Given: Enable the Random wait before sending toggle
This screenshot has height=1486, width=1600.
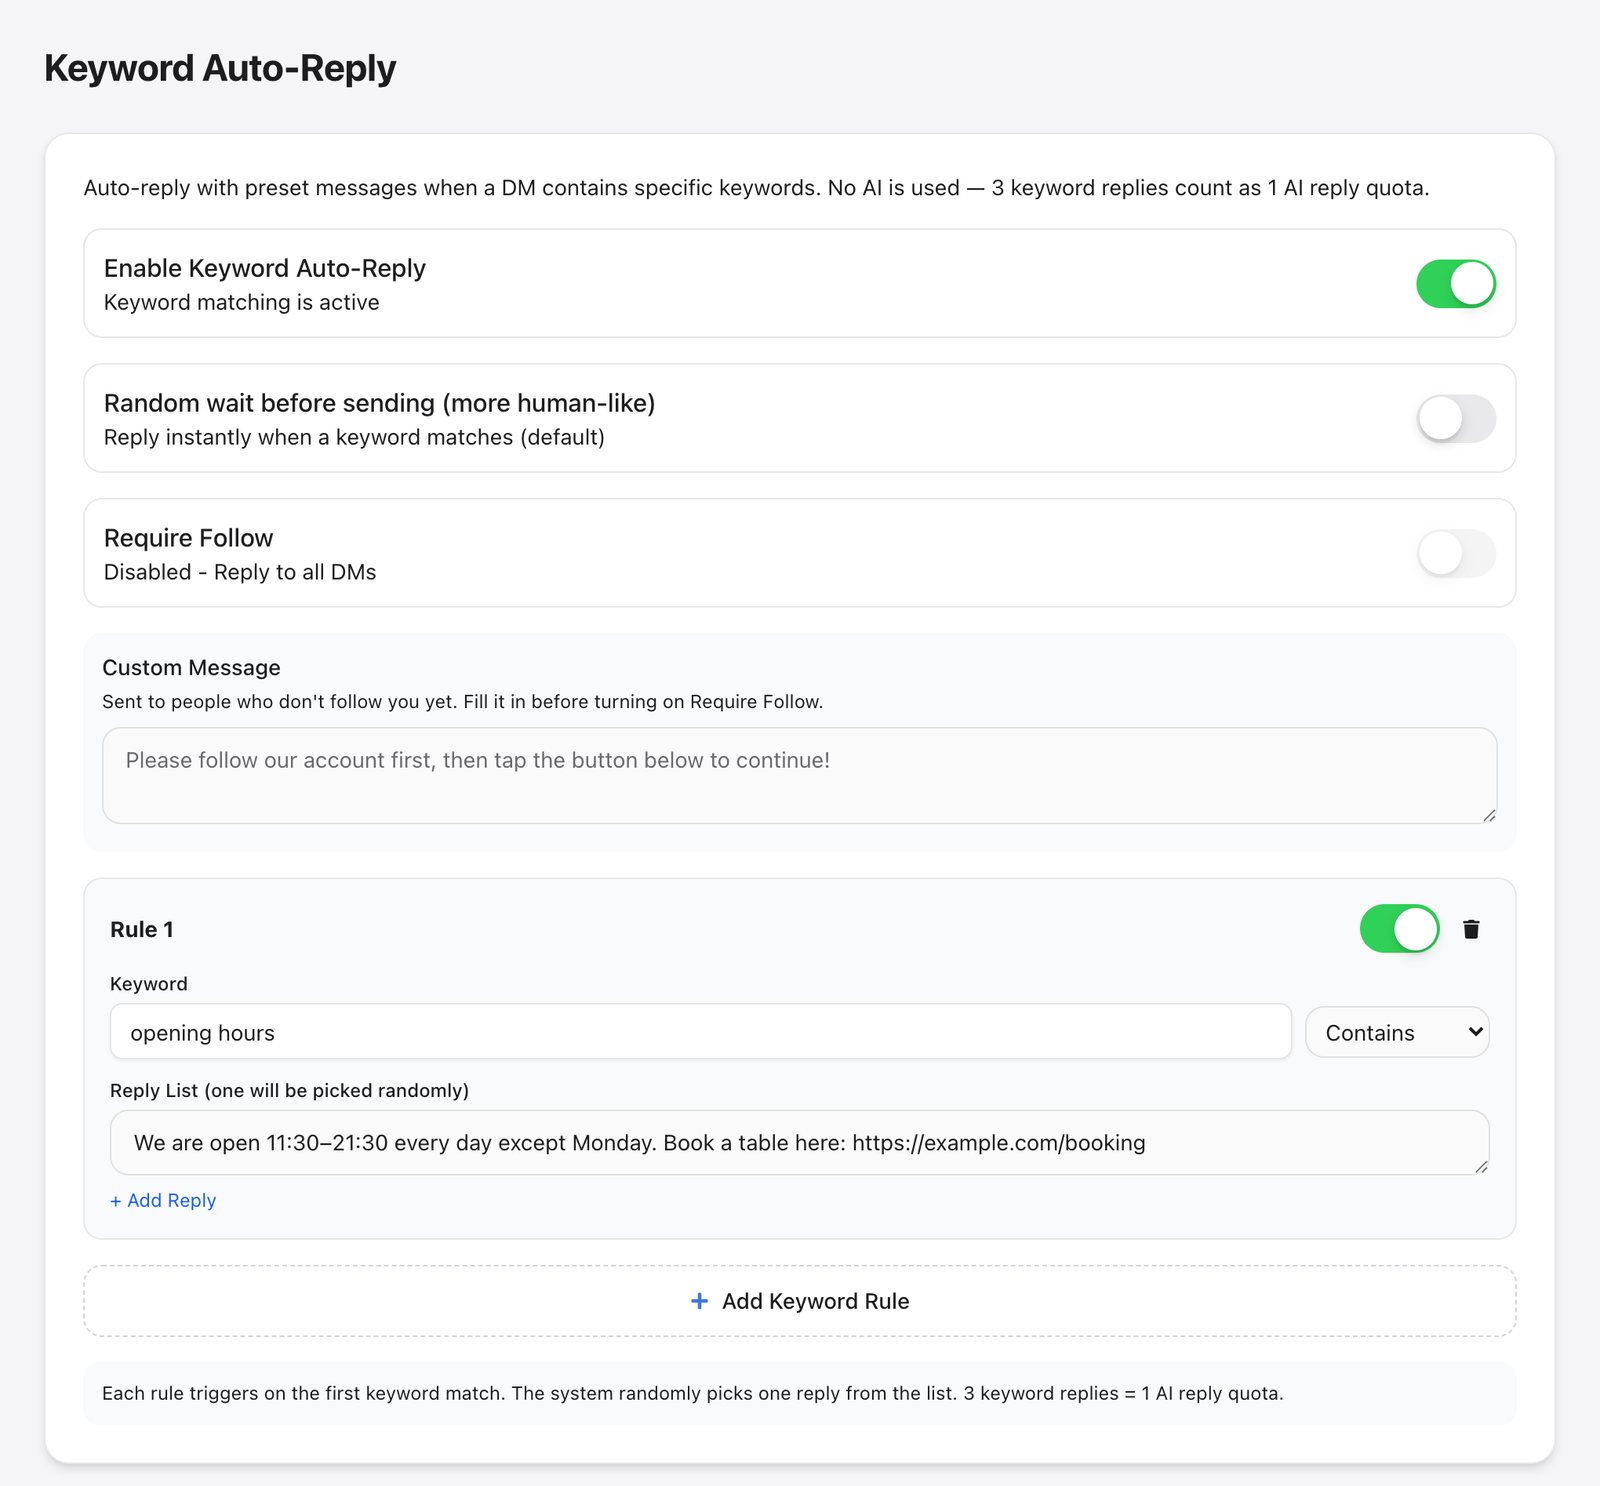Looking at the screenshot, I should point(1456,418).
